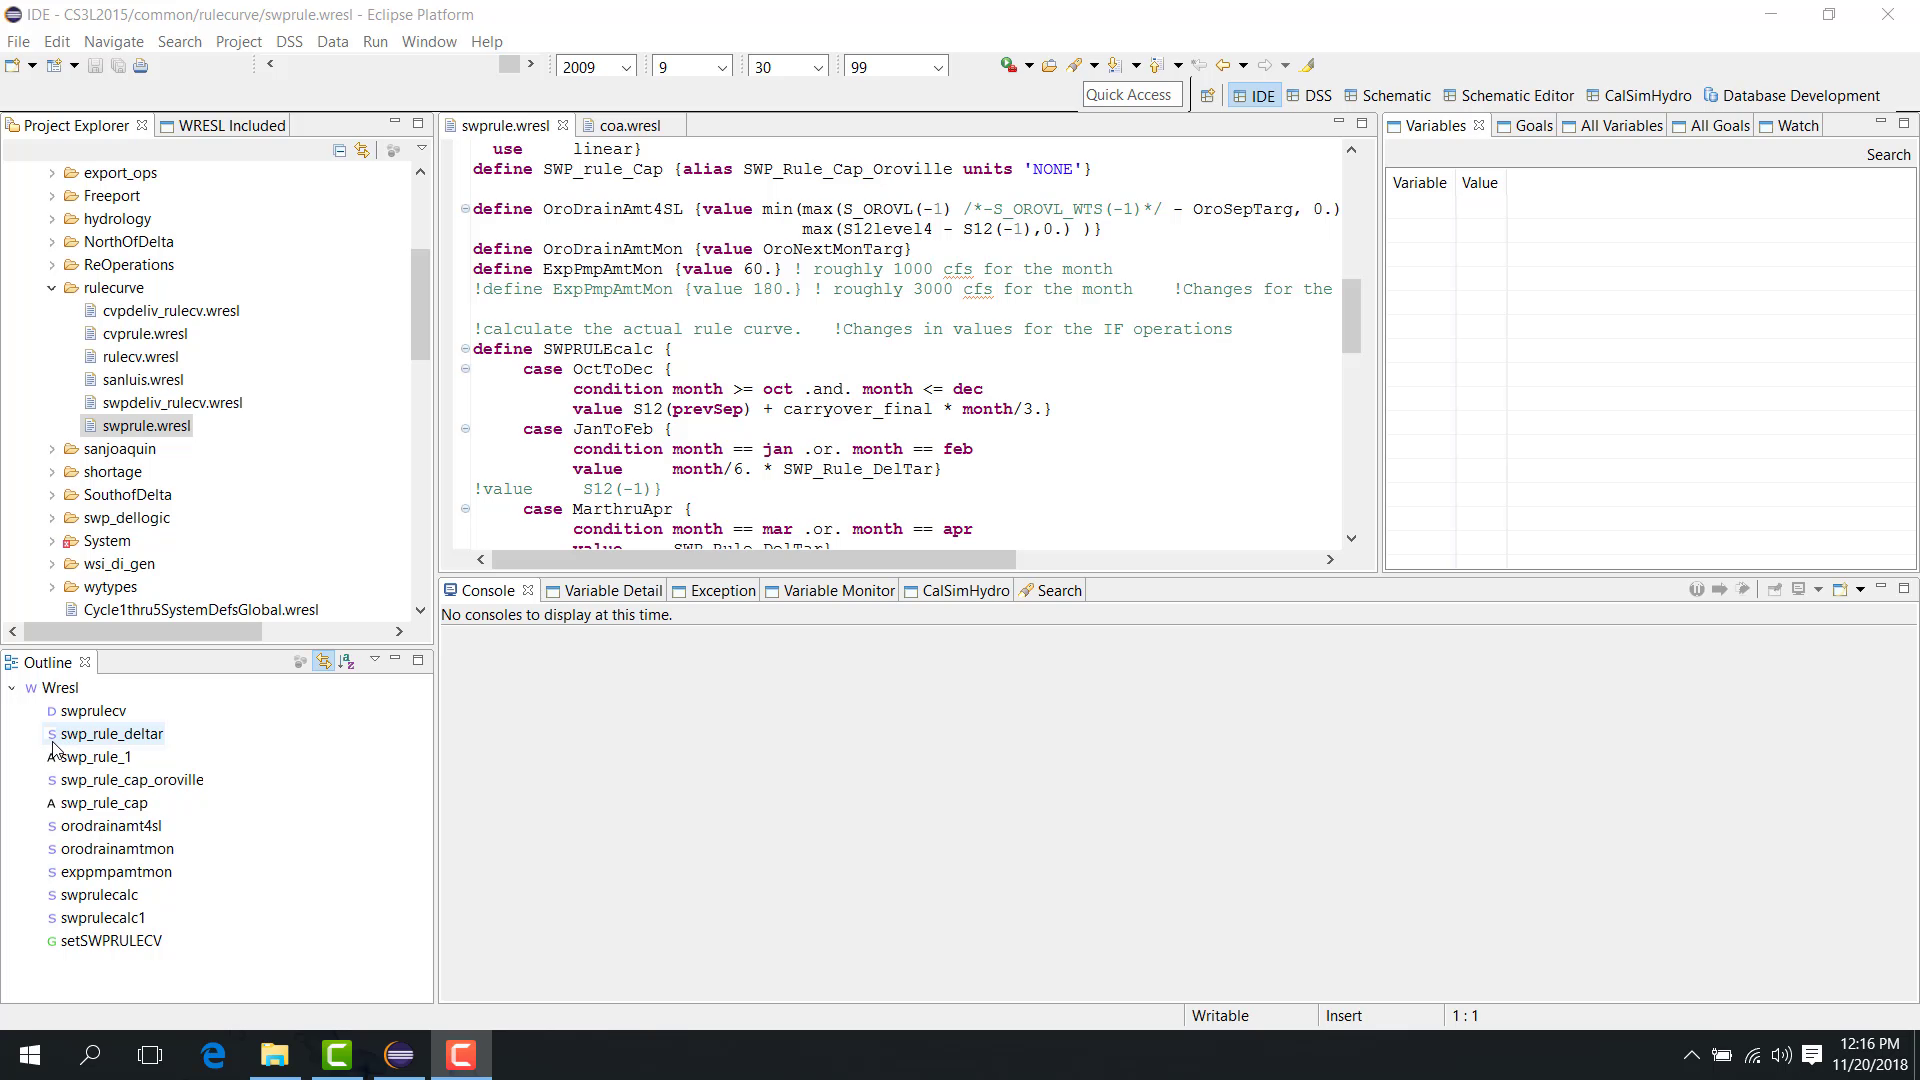Click the Next Annotation toolbar icon
This screenshot has height=1080, width=1920.
click(1114, 66)
